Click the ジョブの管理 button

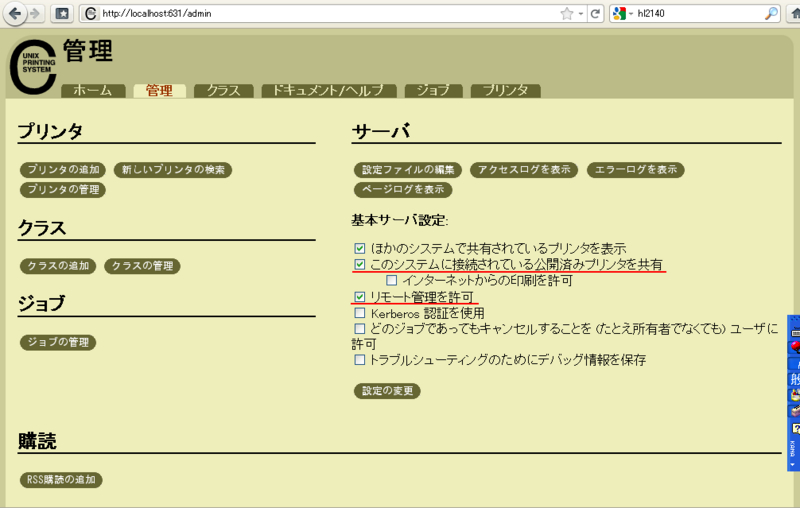(58, 342)
